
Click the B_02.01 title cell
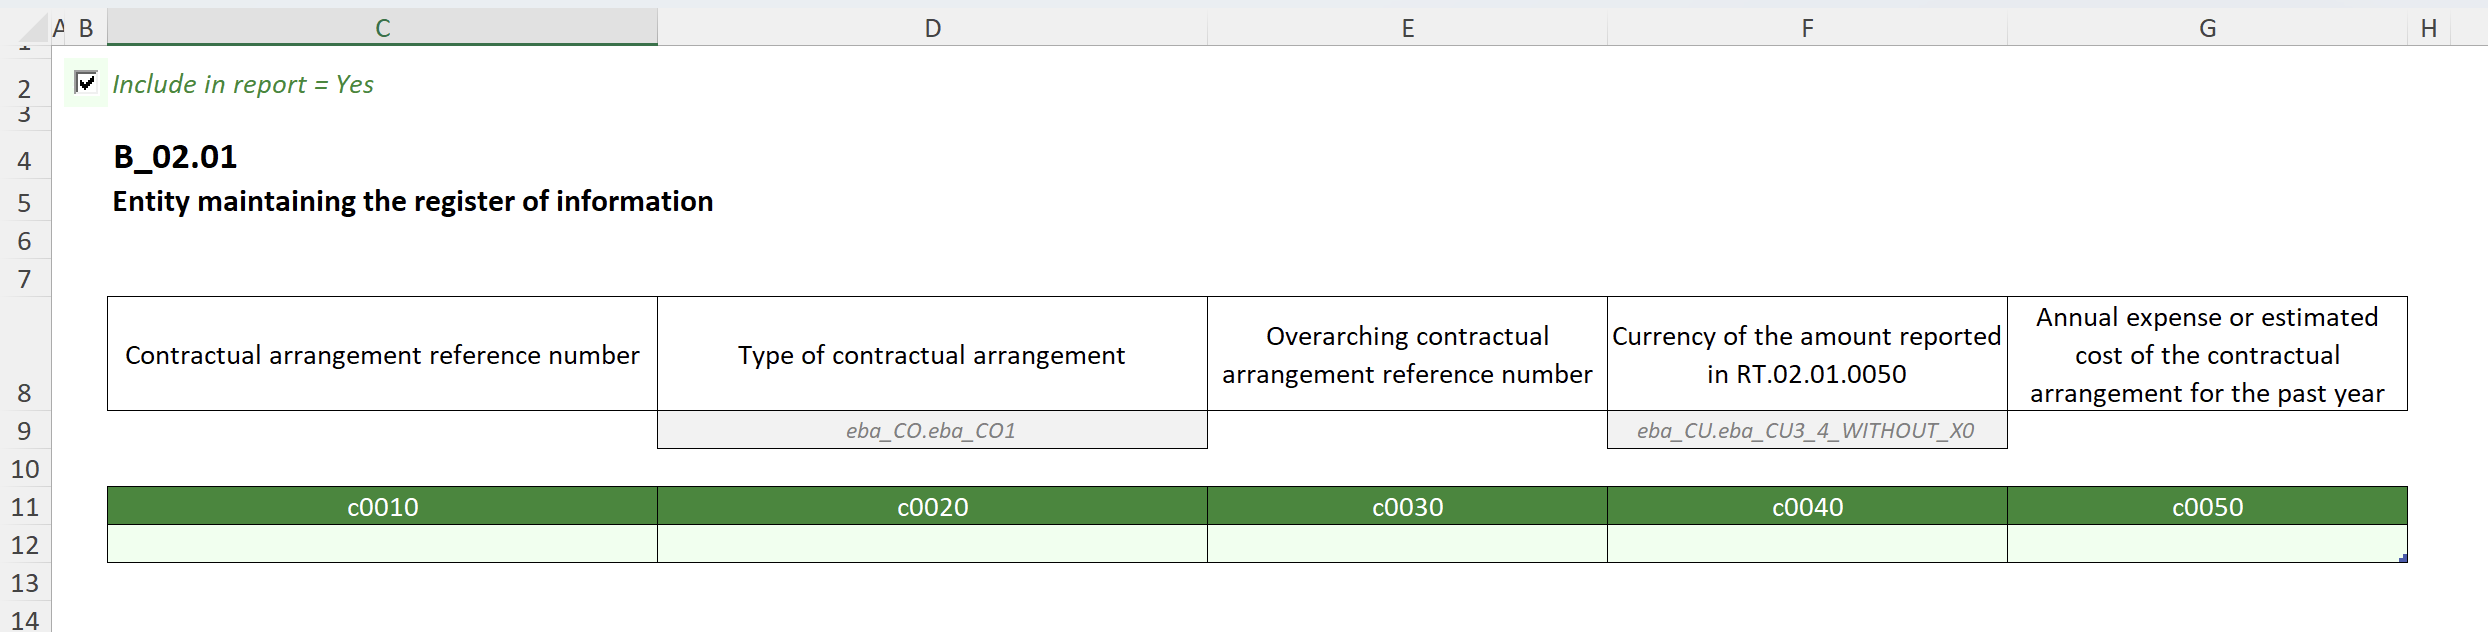[175, 157]
